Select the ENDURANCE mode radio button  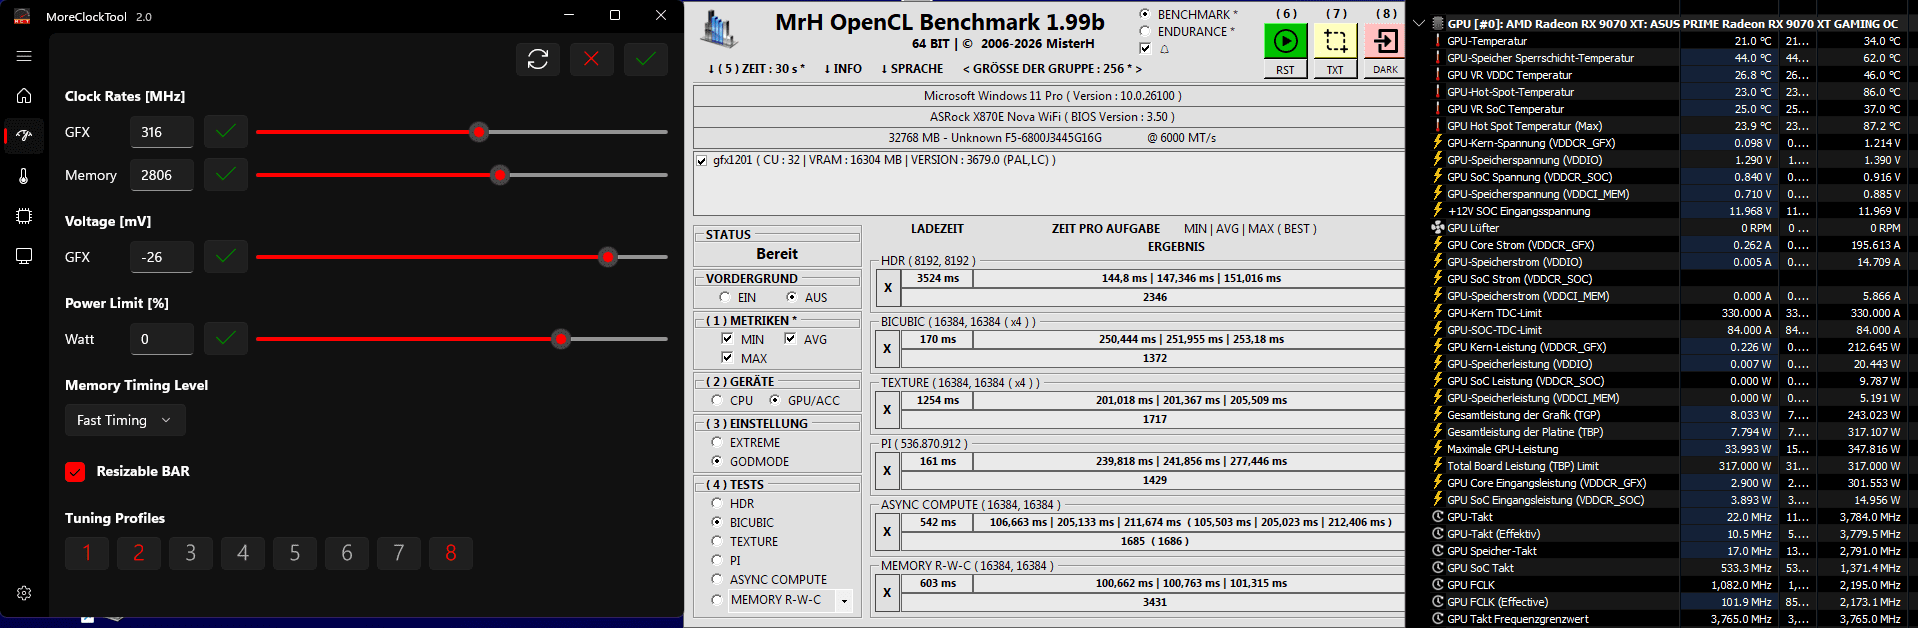click(x=1145, y=32)
